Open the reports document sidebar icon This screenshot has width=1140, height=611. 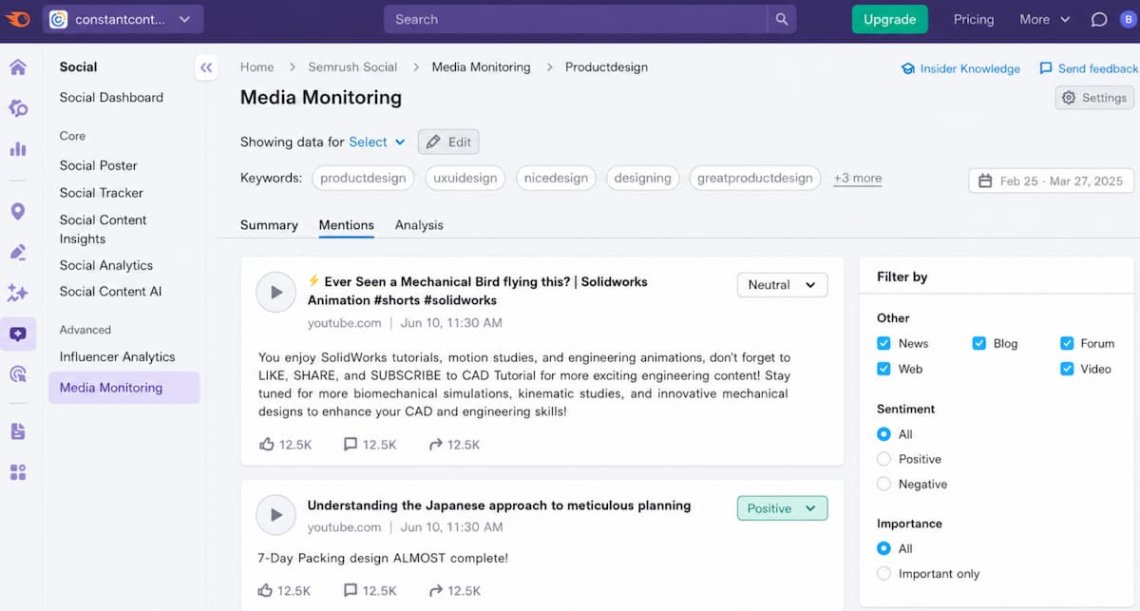pos(18,431)
